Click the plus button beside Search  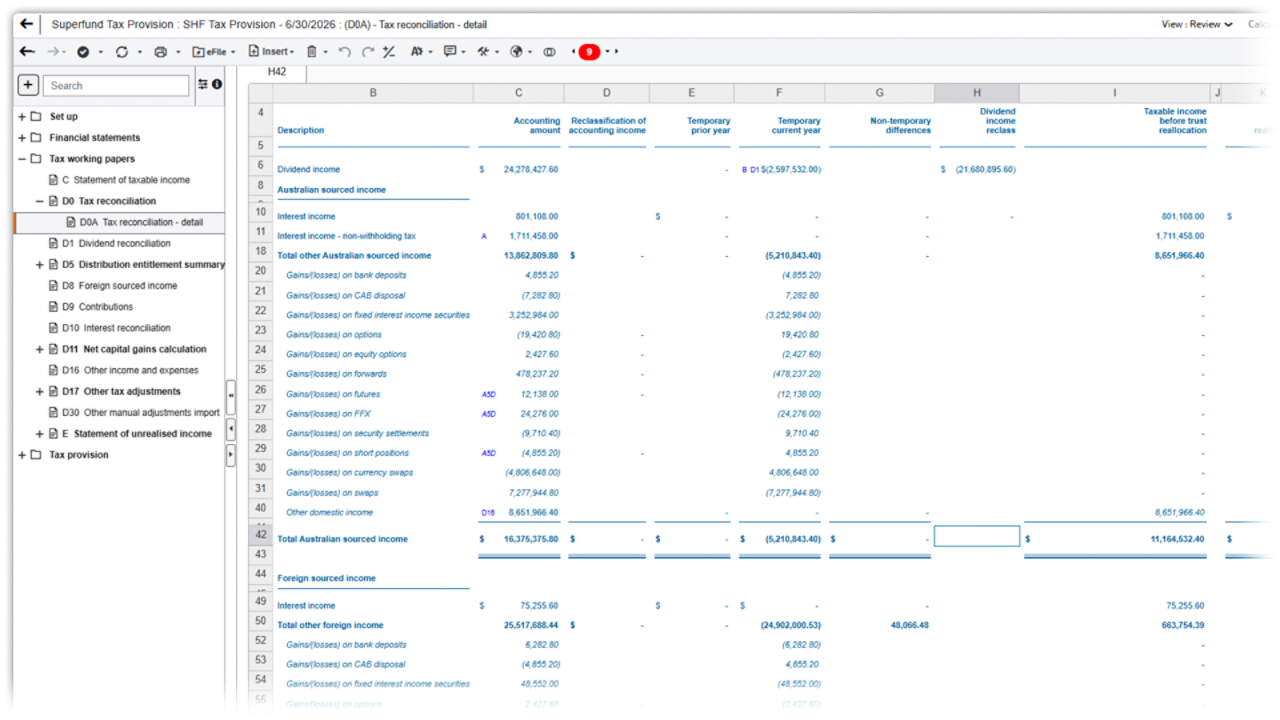[x=28, y=86]
